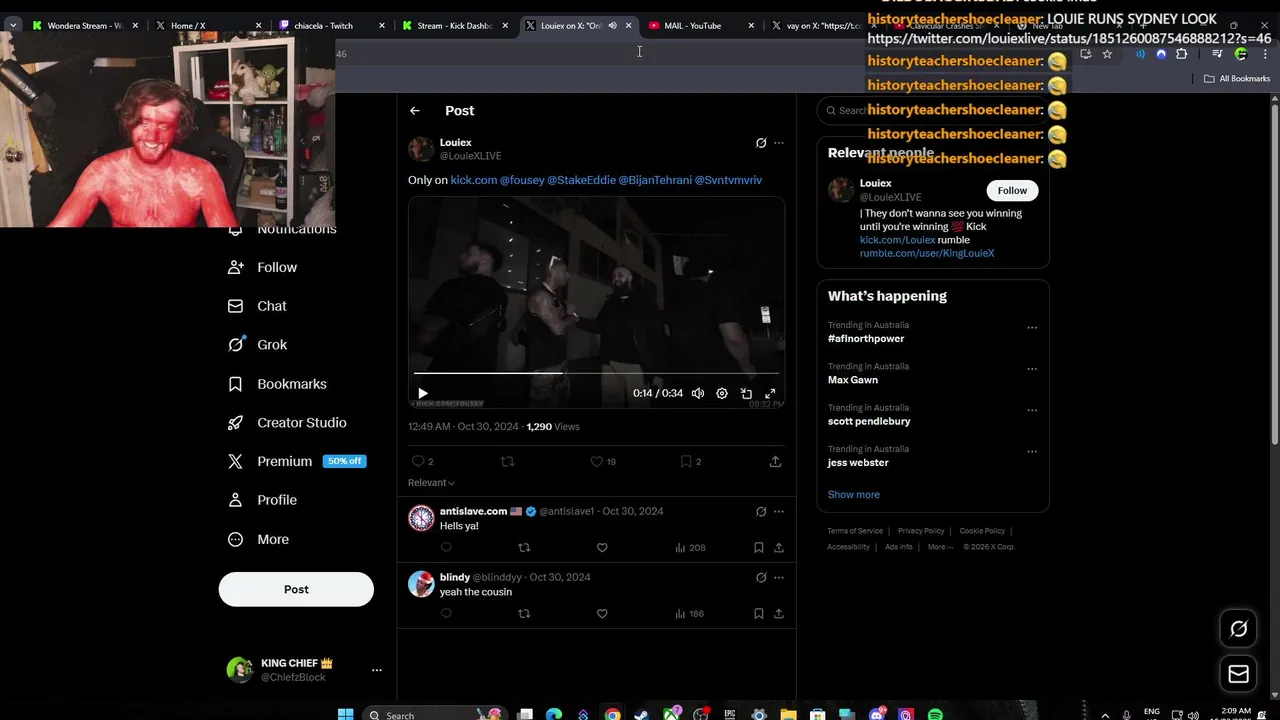The image size is (1280, 720).
Task: Open Bookmarks in left sidebar
Action: tap(277, 384)
